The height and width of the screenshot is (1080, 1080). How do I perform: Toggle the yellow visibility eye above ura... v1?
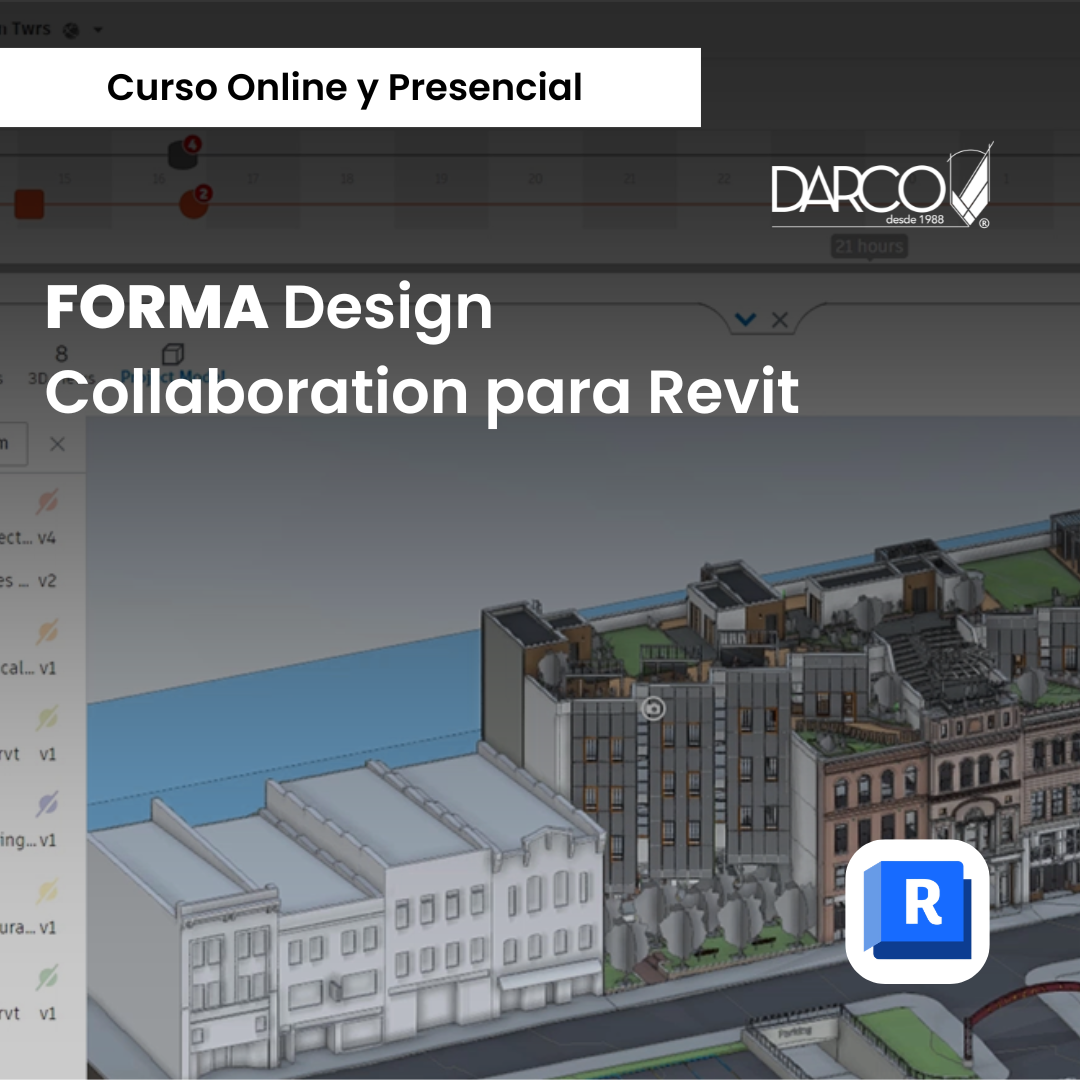point(47,891)
